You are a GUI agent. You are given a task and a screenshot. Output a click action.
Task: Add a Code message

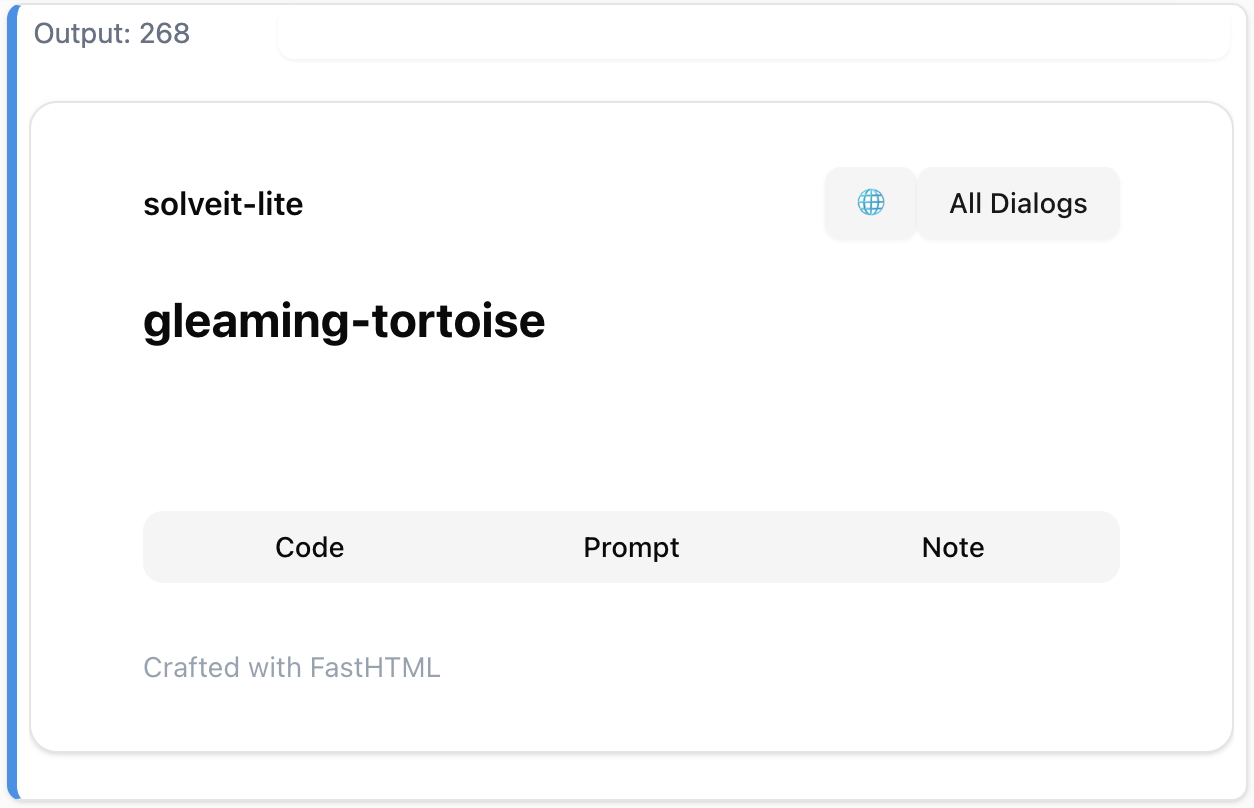coord(310,547)
